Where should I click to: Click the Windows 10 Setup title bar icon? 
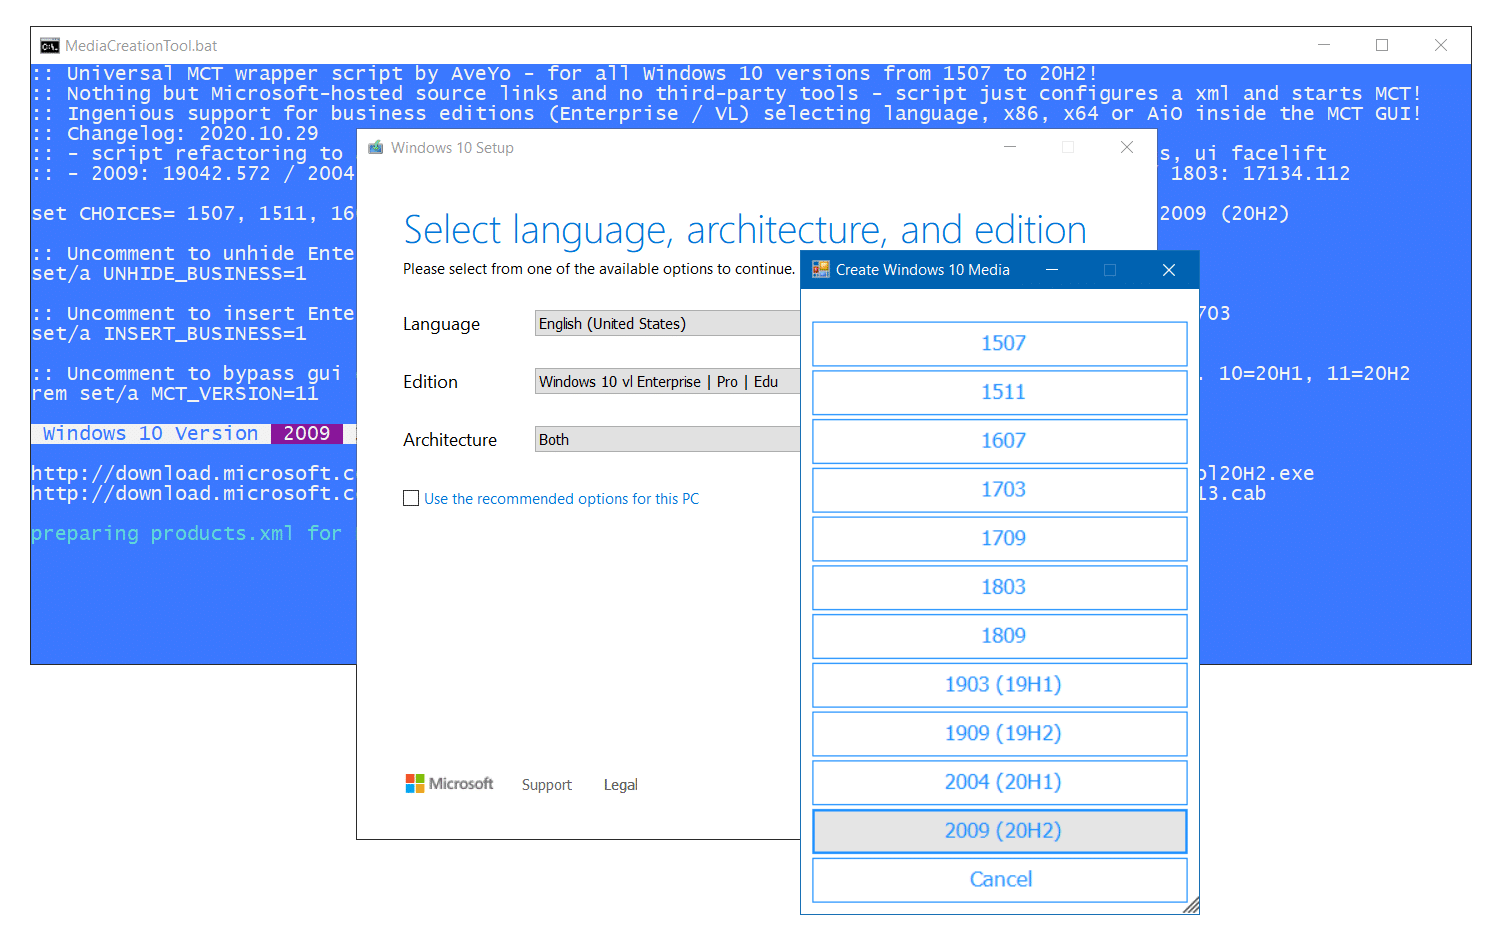(x=376, y=147)
